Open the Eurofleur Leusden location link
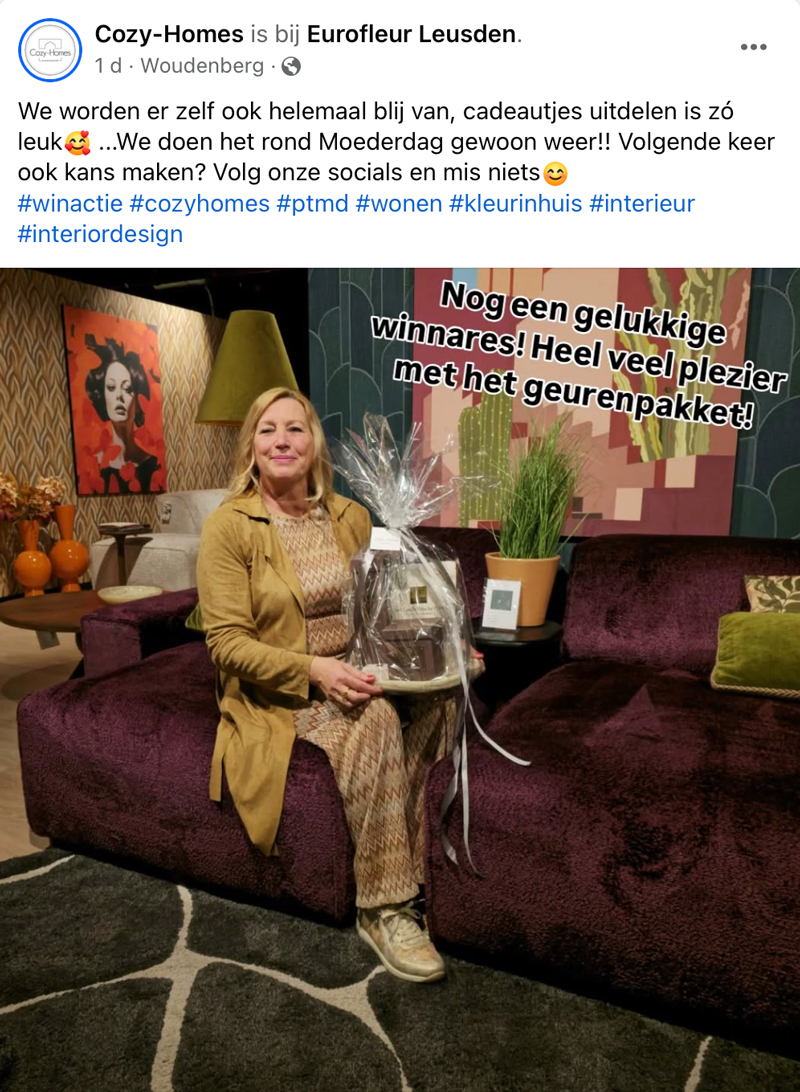Screen dimensions: 800x1092 (412, 33)
